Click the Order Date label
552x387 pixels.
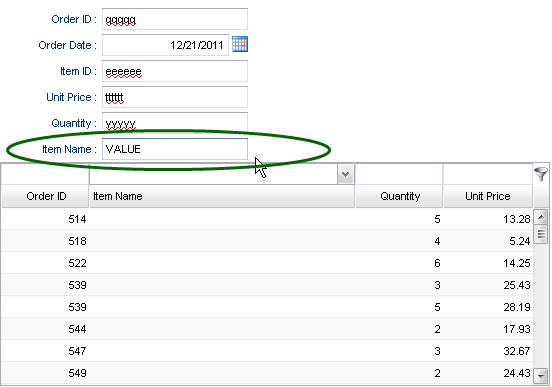(x=67, y=45)
